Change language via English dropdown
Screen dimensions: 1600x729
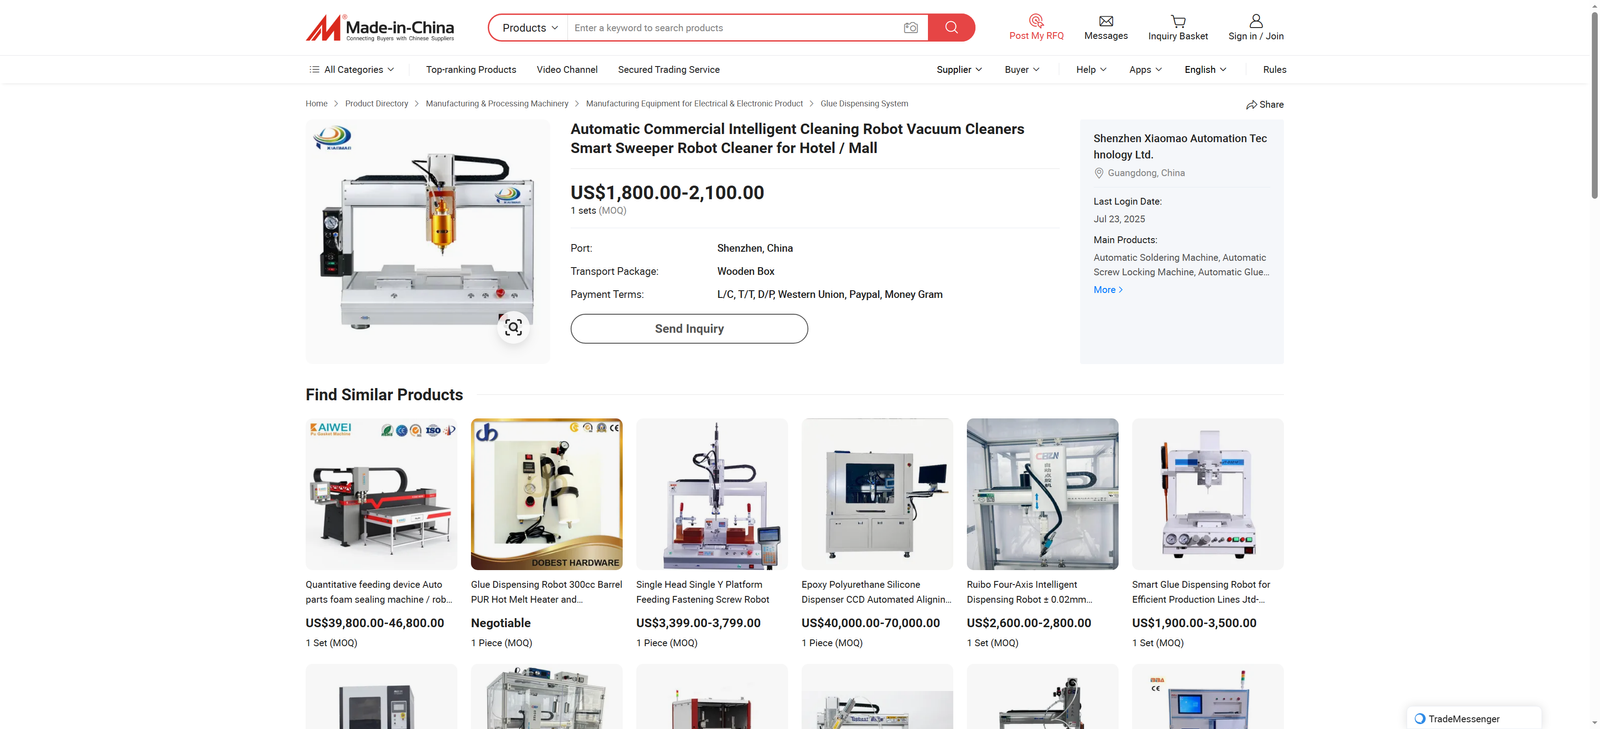(1205, 70)
